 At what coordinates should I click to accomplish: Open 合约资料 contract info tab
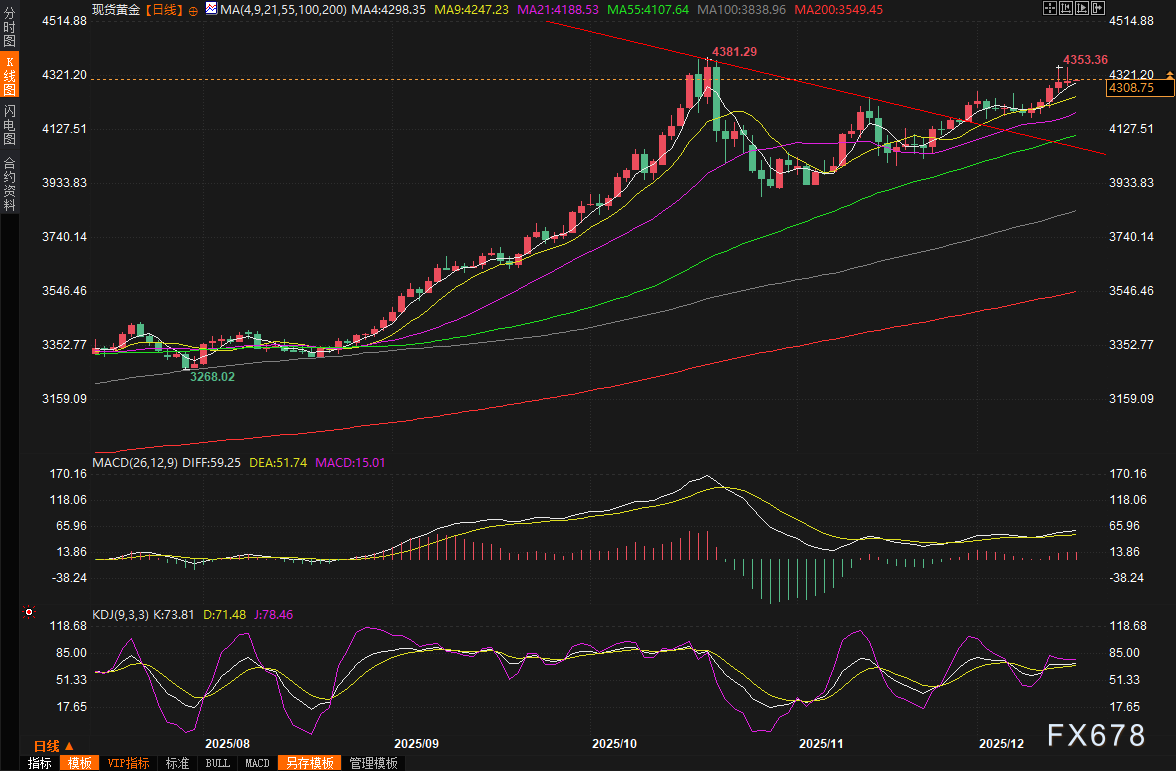pos(9,183)
